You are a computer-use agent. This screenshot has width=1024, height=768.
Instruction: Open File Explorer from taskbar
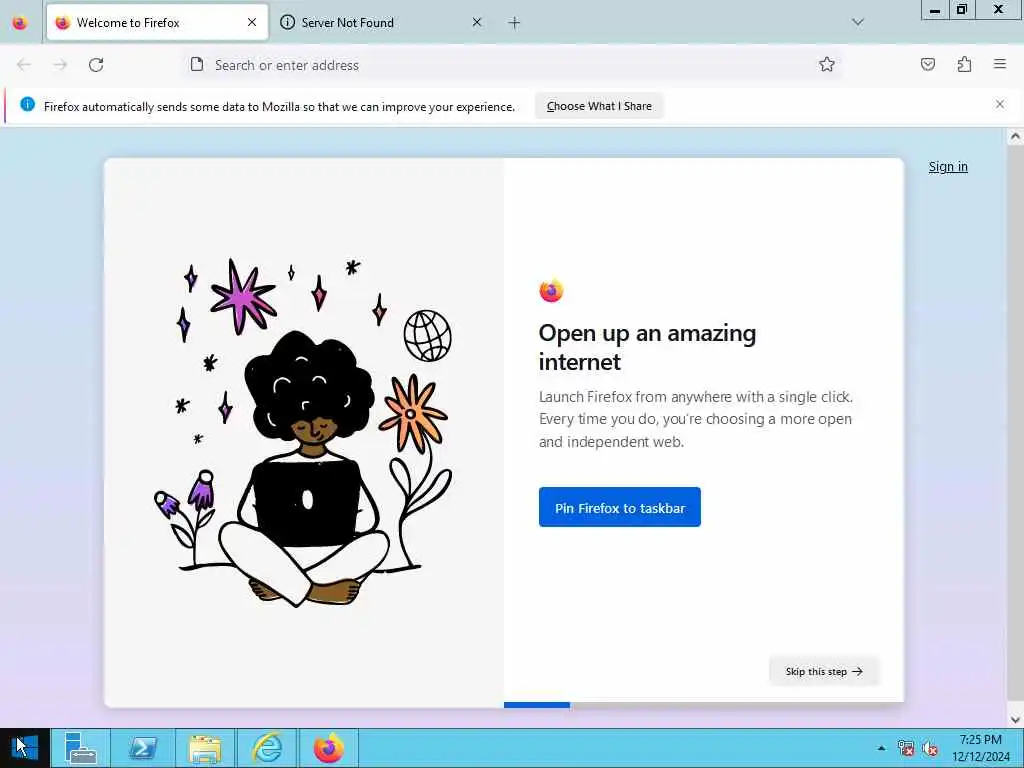(204, 748)
